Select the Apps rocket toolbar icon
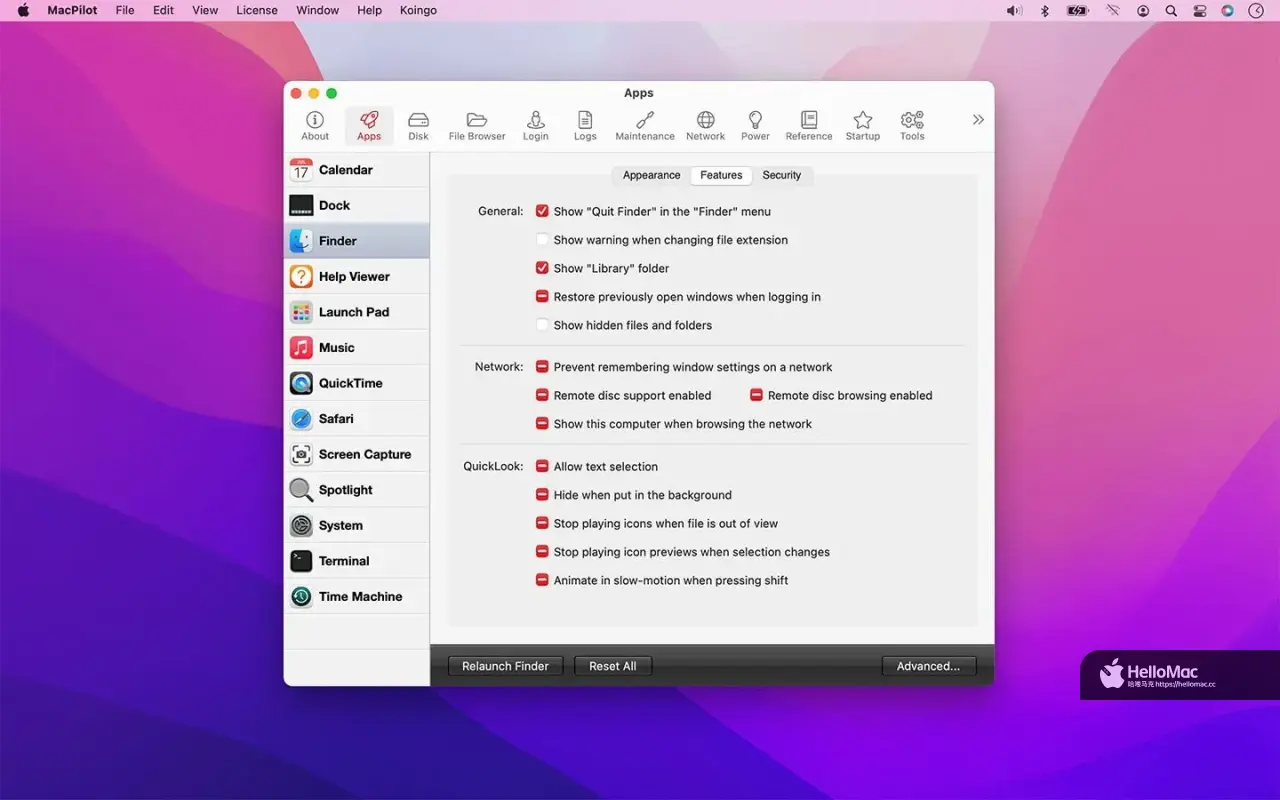Screen dimensions: 1280x800 coord(369,126)
